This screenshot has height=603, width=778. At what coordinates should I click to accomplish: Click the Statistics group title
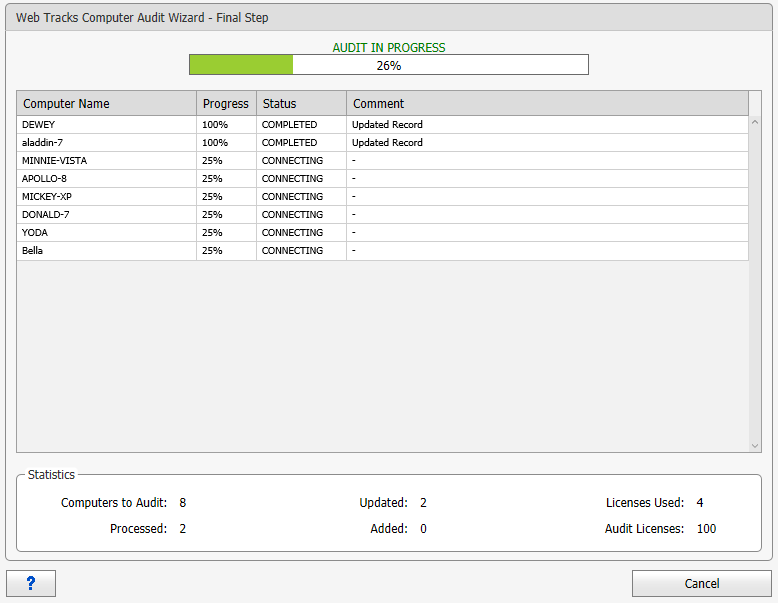(51, 474)
